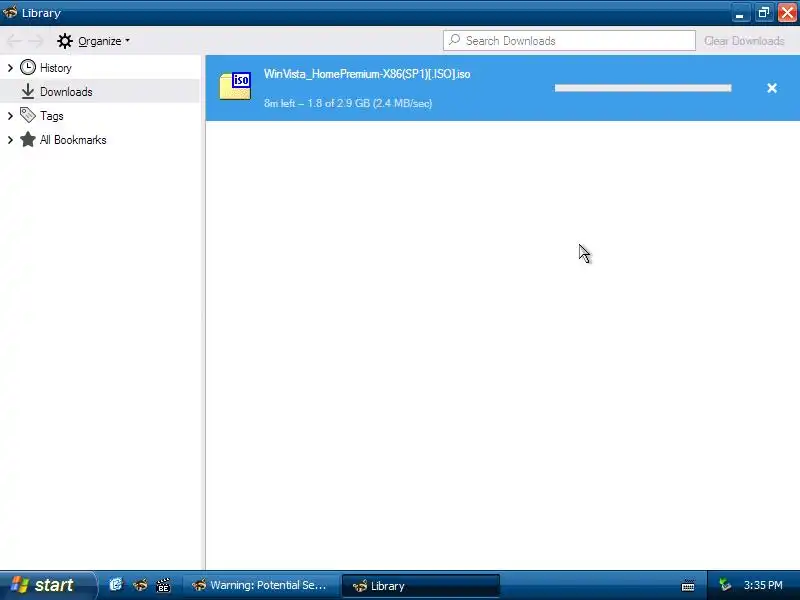
Task: Select the WinVista_HomePremium ISO file name
Action: tap(367, 74)
